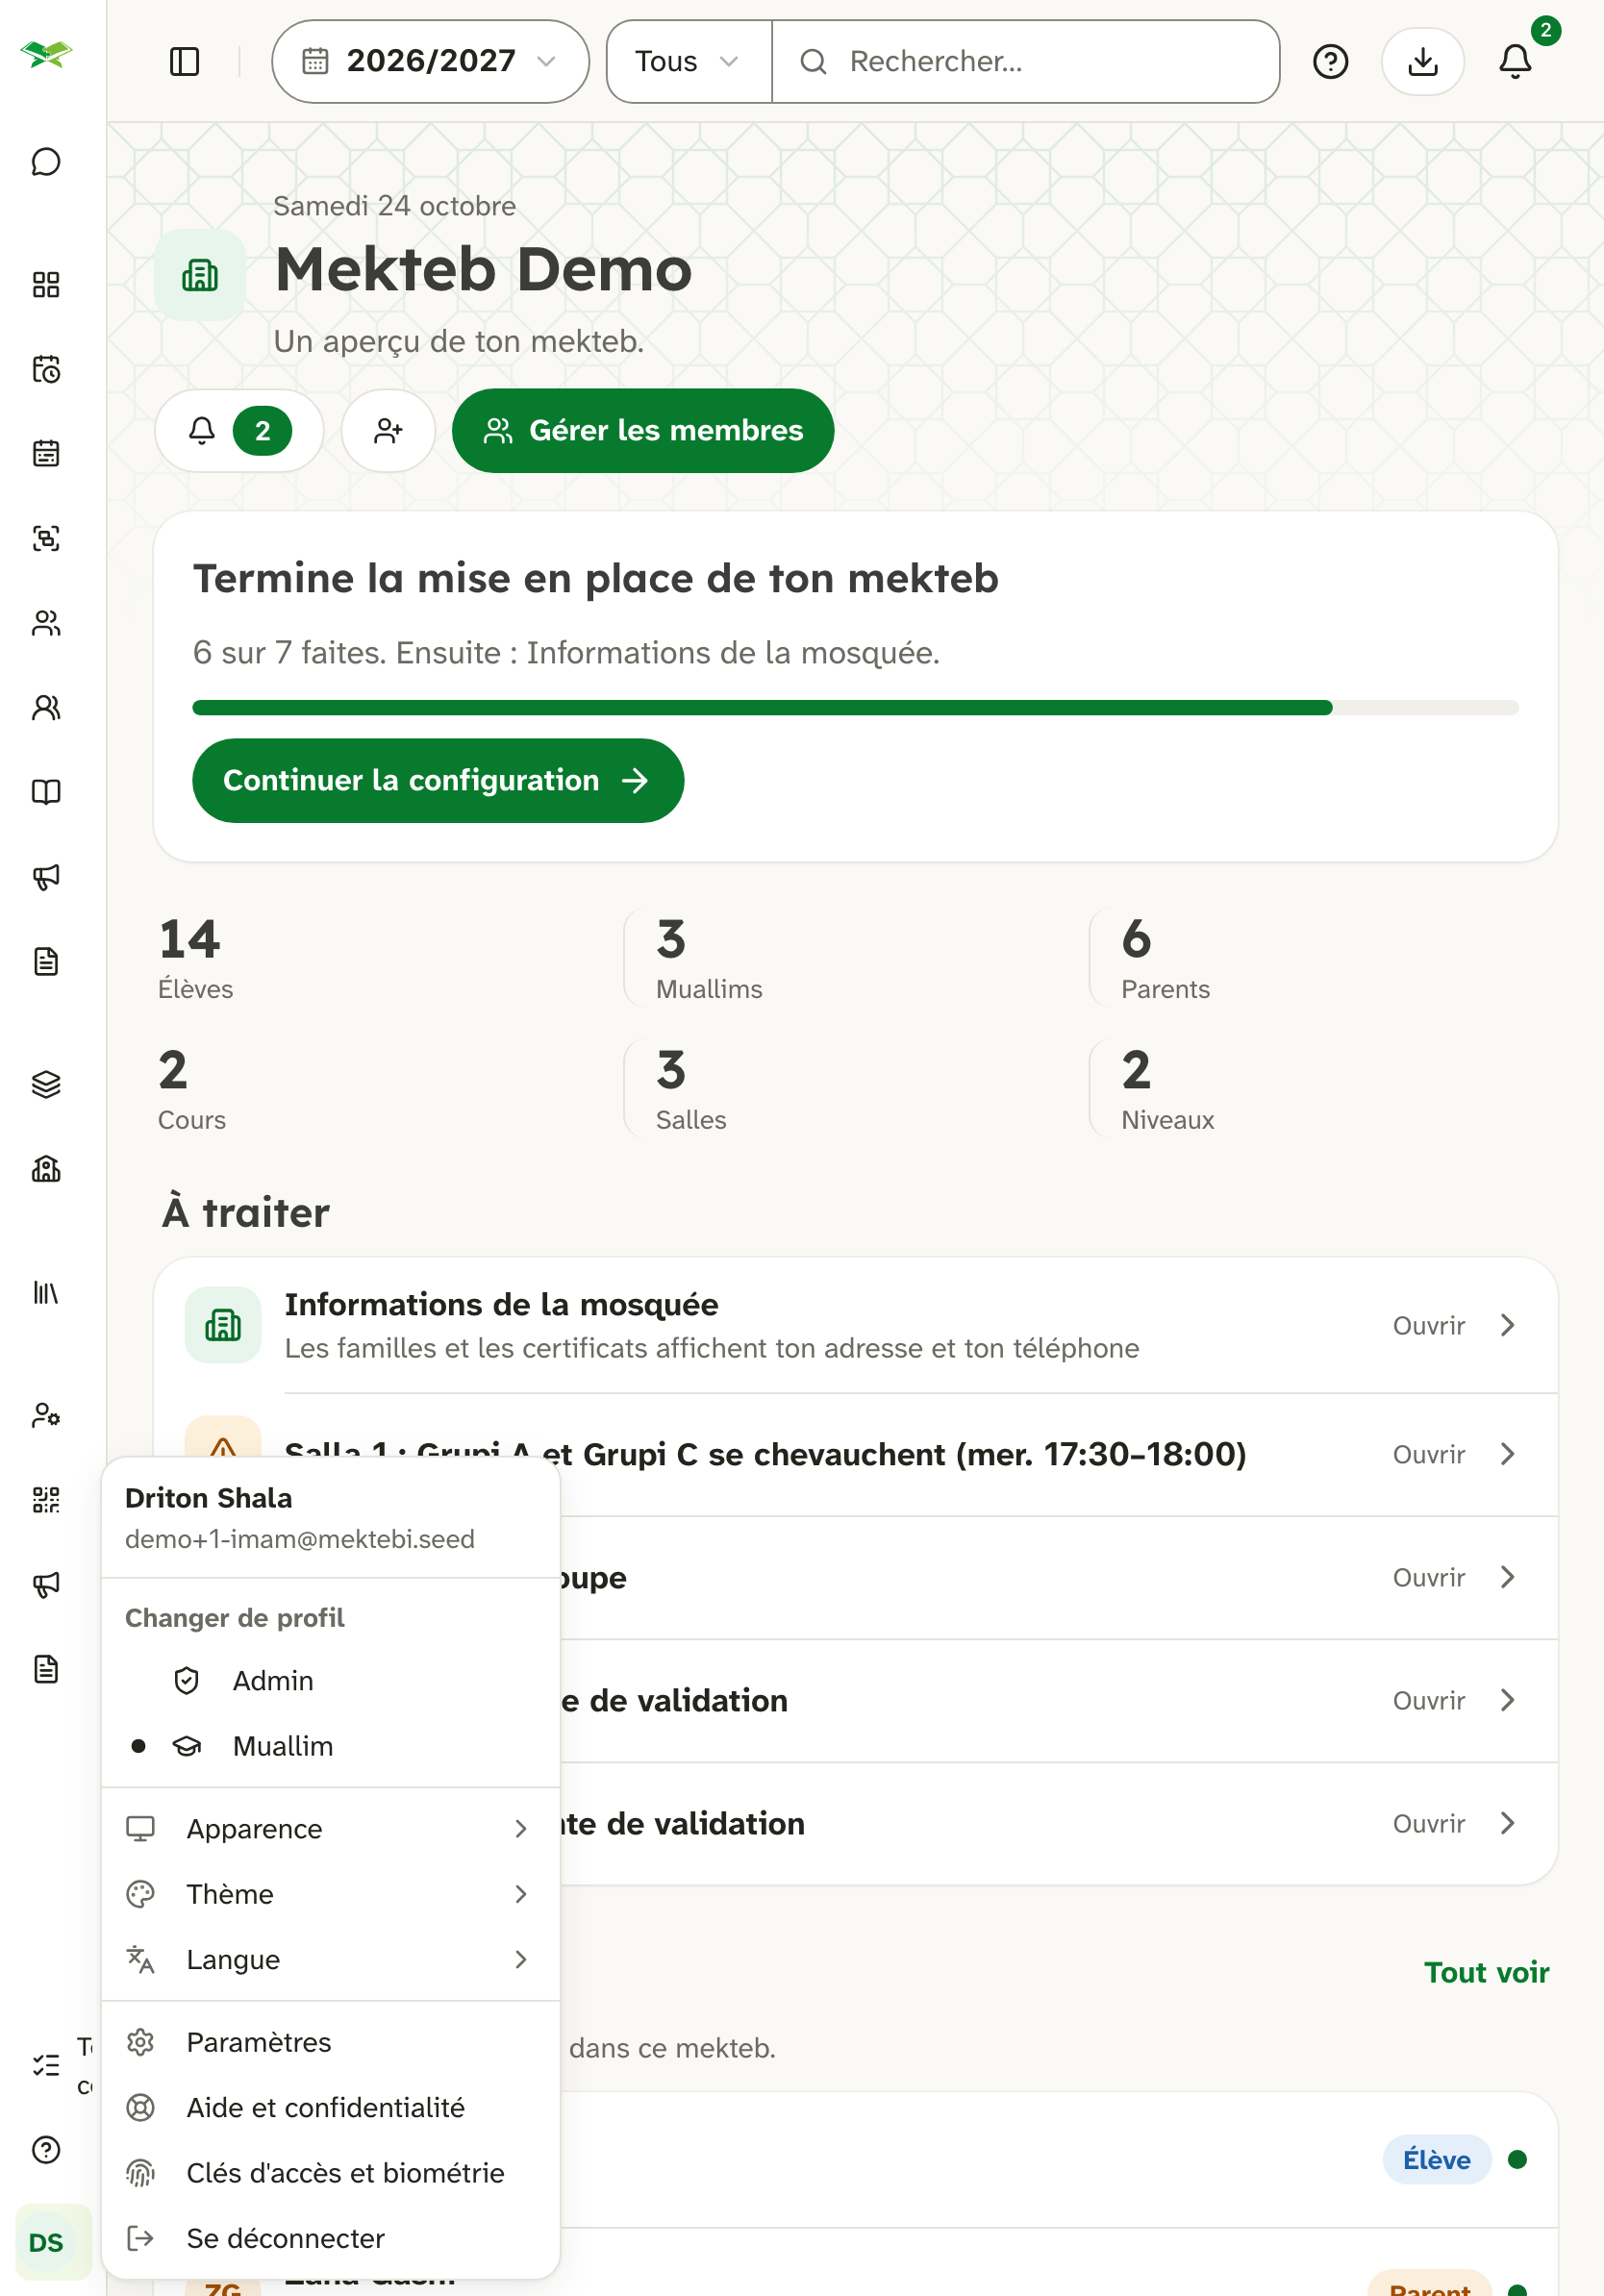Click the add member icon button
The width and height of the screenshot is (1604, 2296).
point(388,431)
